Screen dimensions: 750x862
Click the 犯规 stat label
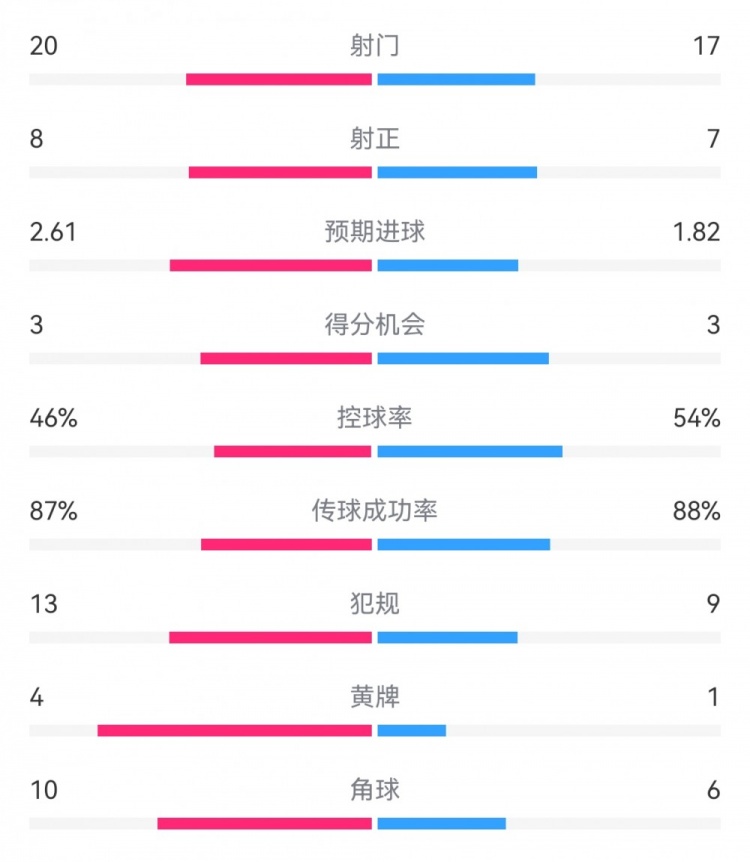[375, 604]
